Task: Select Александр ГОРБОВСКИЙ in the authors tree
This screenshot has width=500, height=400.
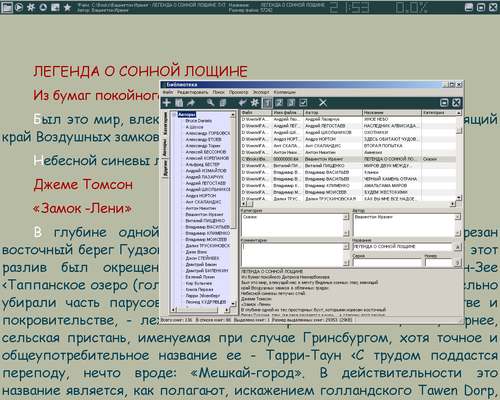Action: tap(208, 133)
